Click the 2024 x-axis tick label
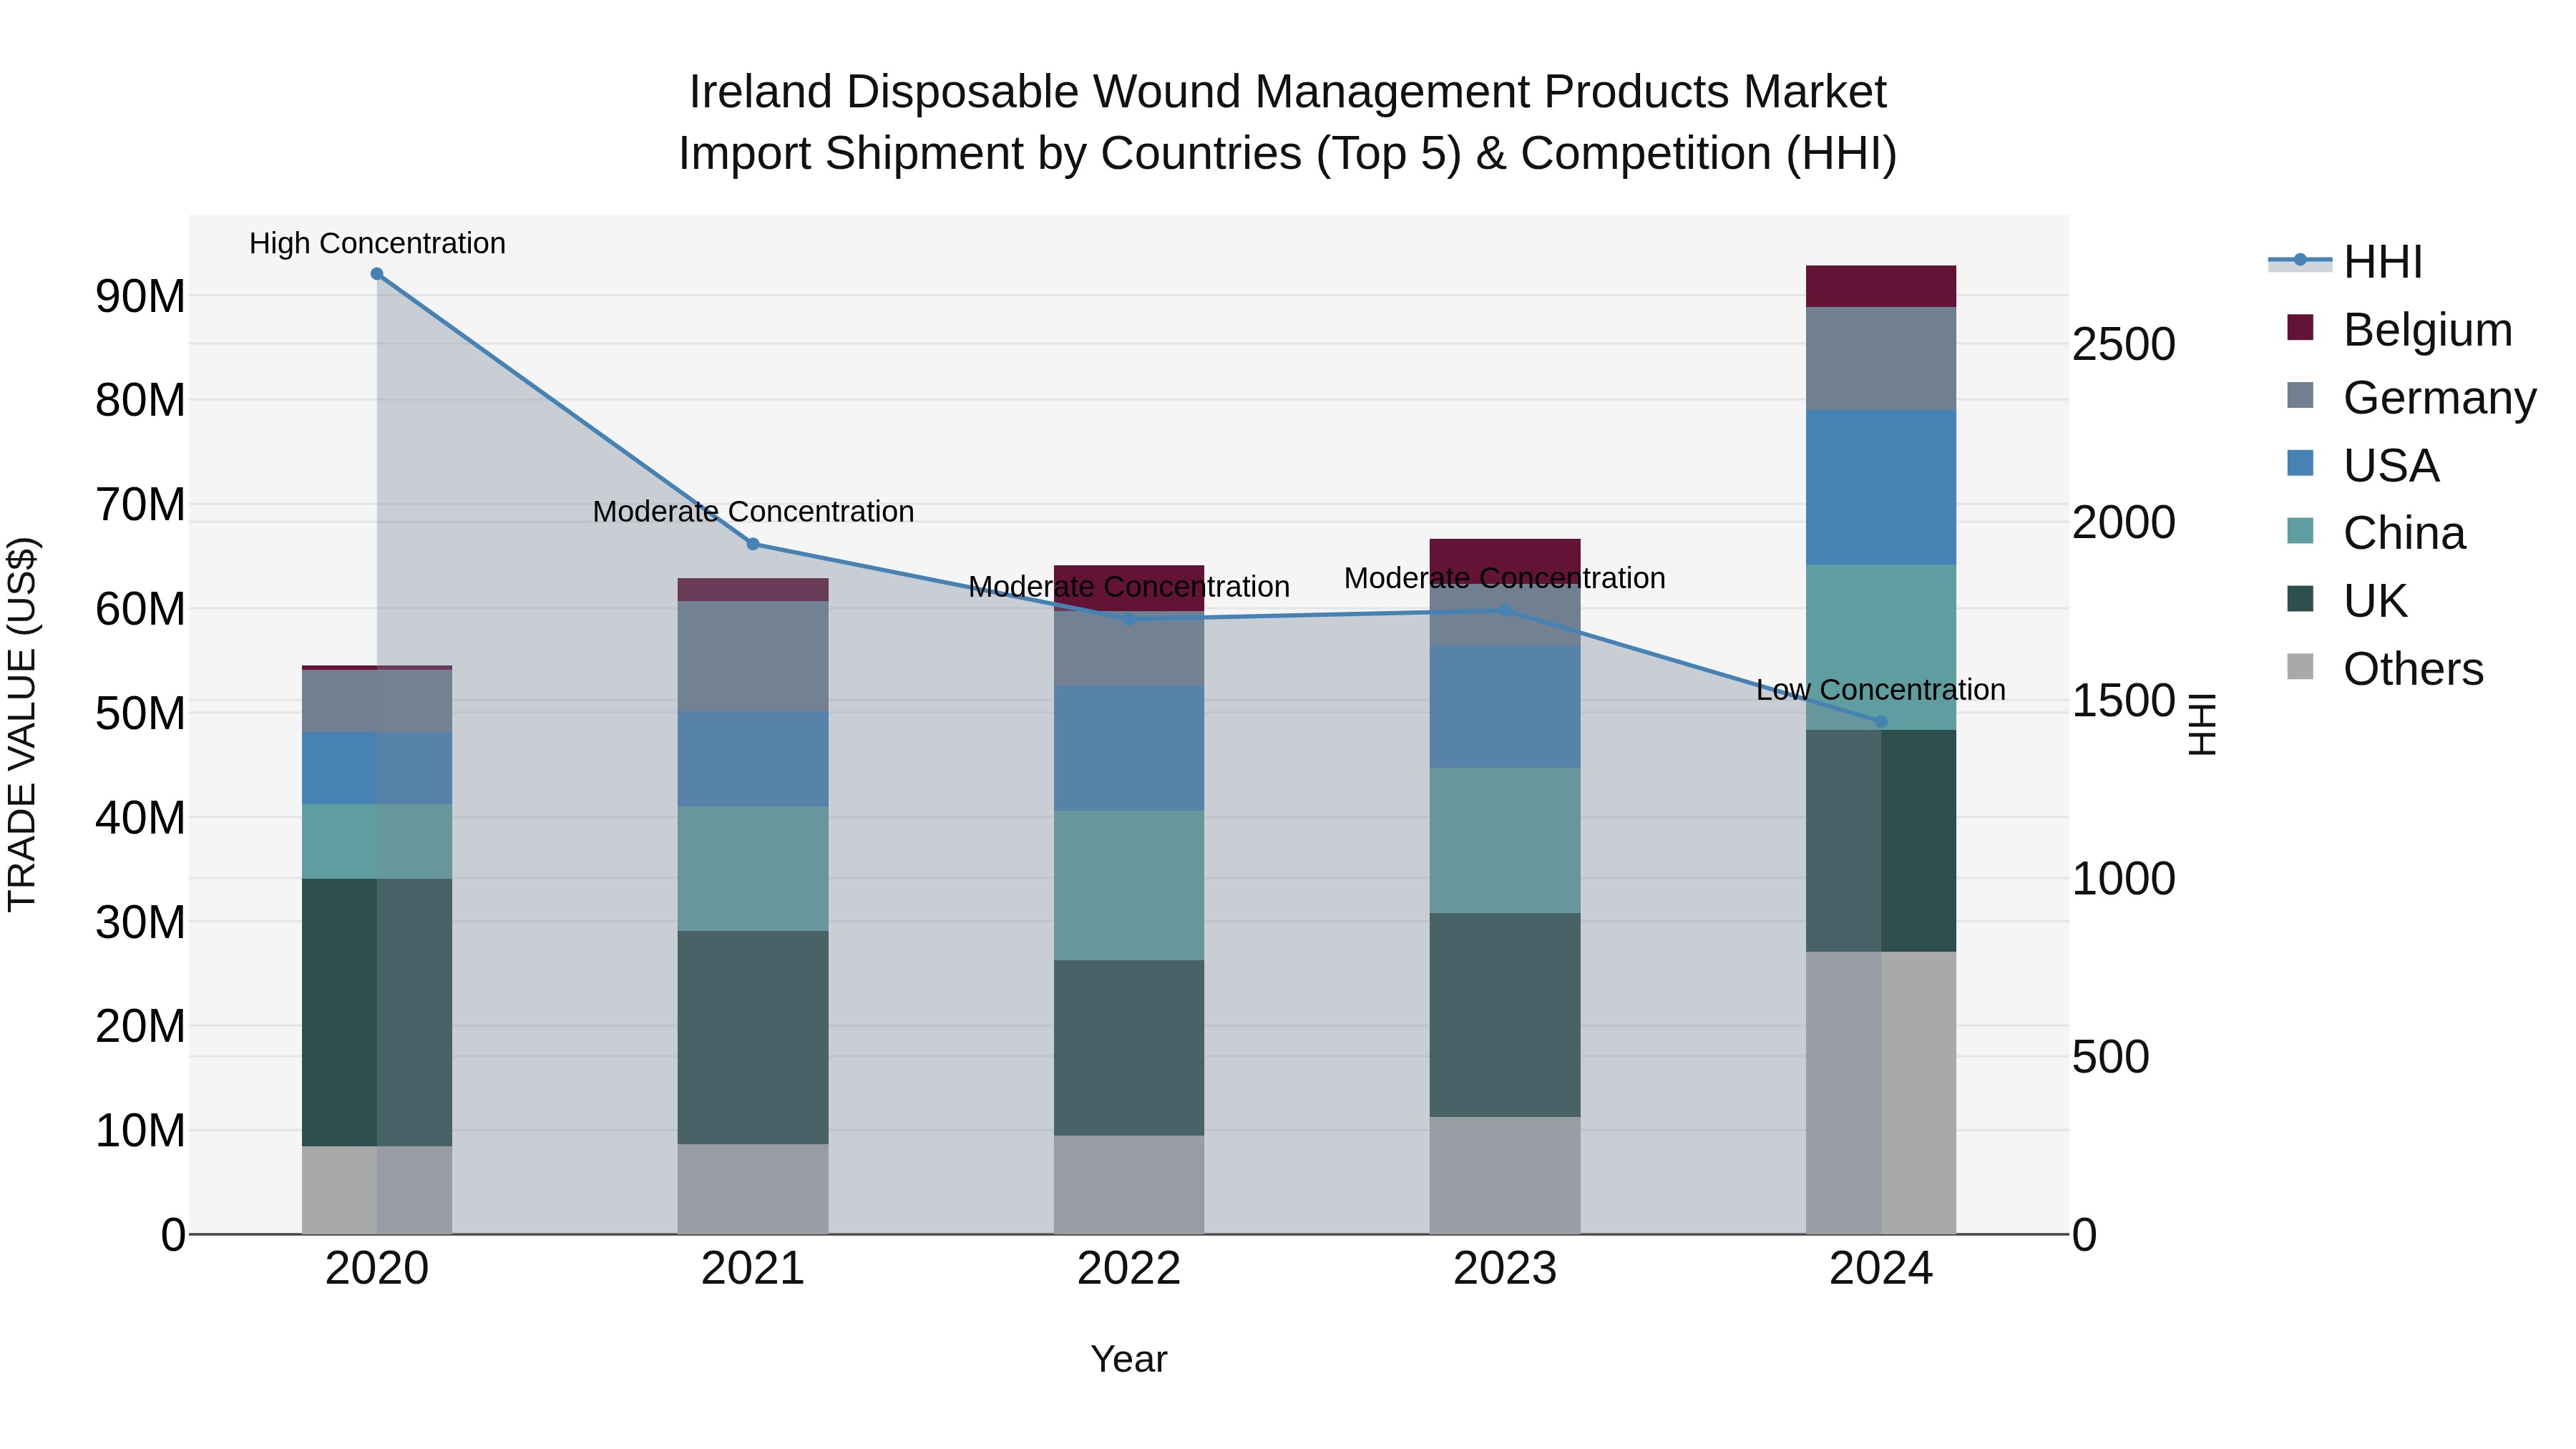The height and width of the screenshot is (1449, 2576). 1881,1269
